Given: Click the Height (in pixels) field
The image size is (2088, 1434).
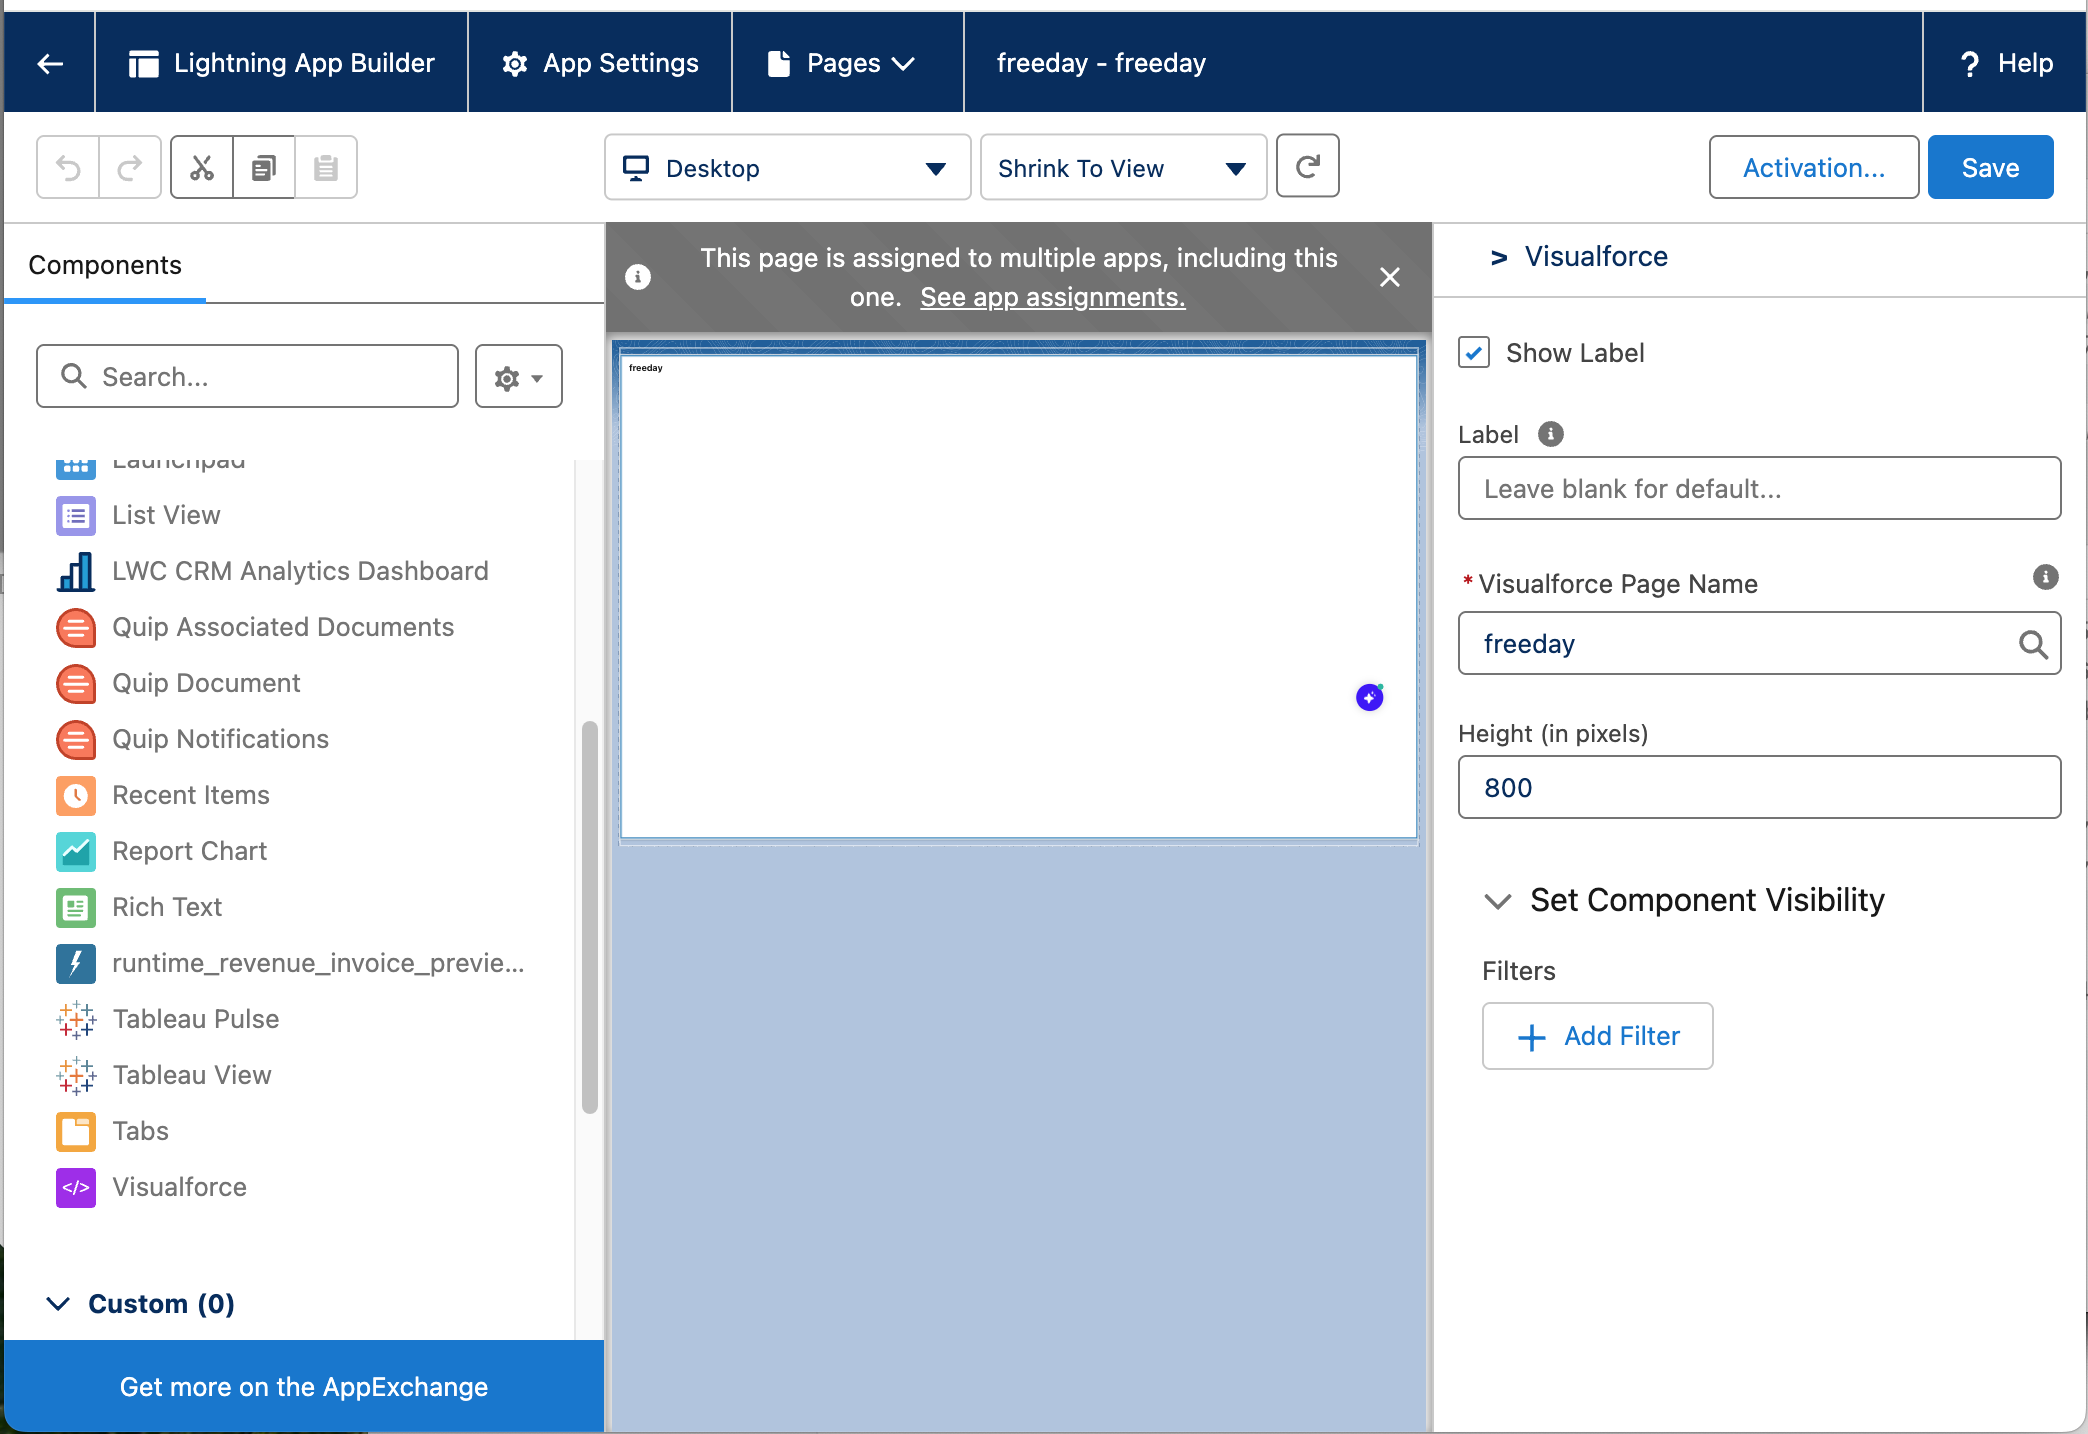Looking at the screenshot, I should (x=1759, y=787).
